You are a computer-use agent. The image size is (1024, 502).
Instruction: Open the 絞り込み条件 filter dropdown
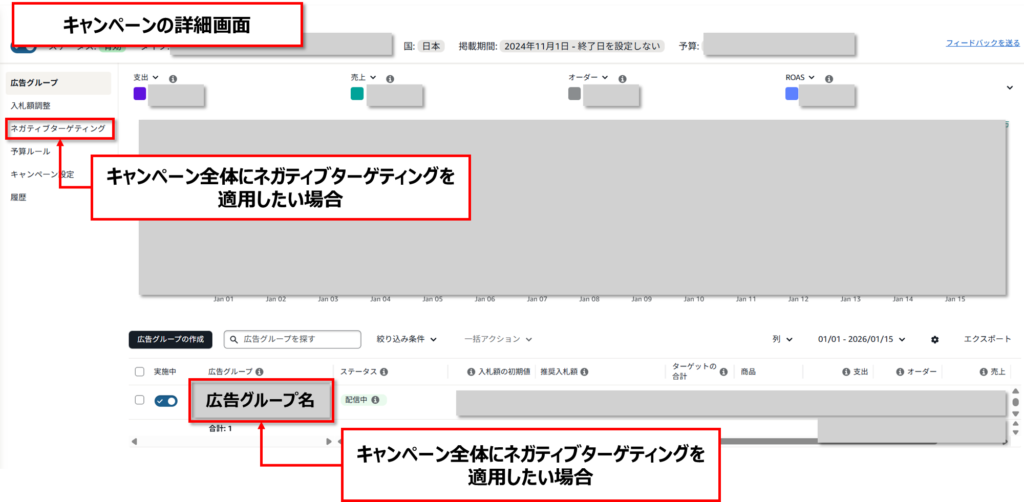pyautogui.click(x=406, y=339)
